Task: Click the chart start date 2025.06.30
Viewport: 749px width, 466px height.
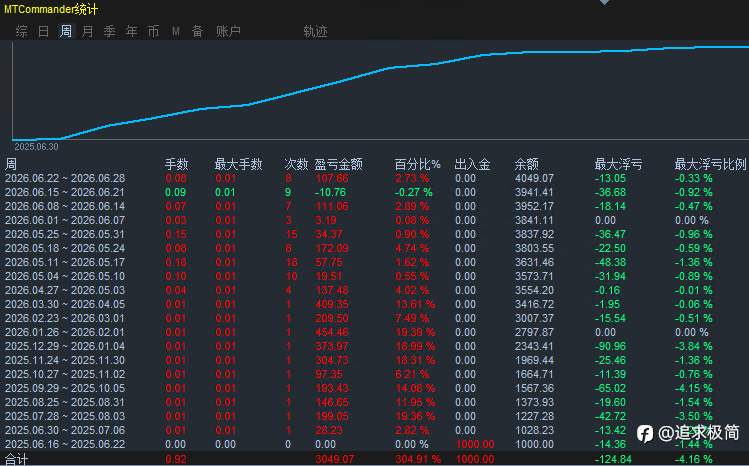Action: (36, 147)
